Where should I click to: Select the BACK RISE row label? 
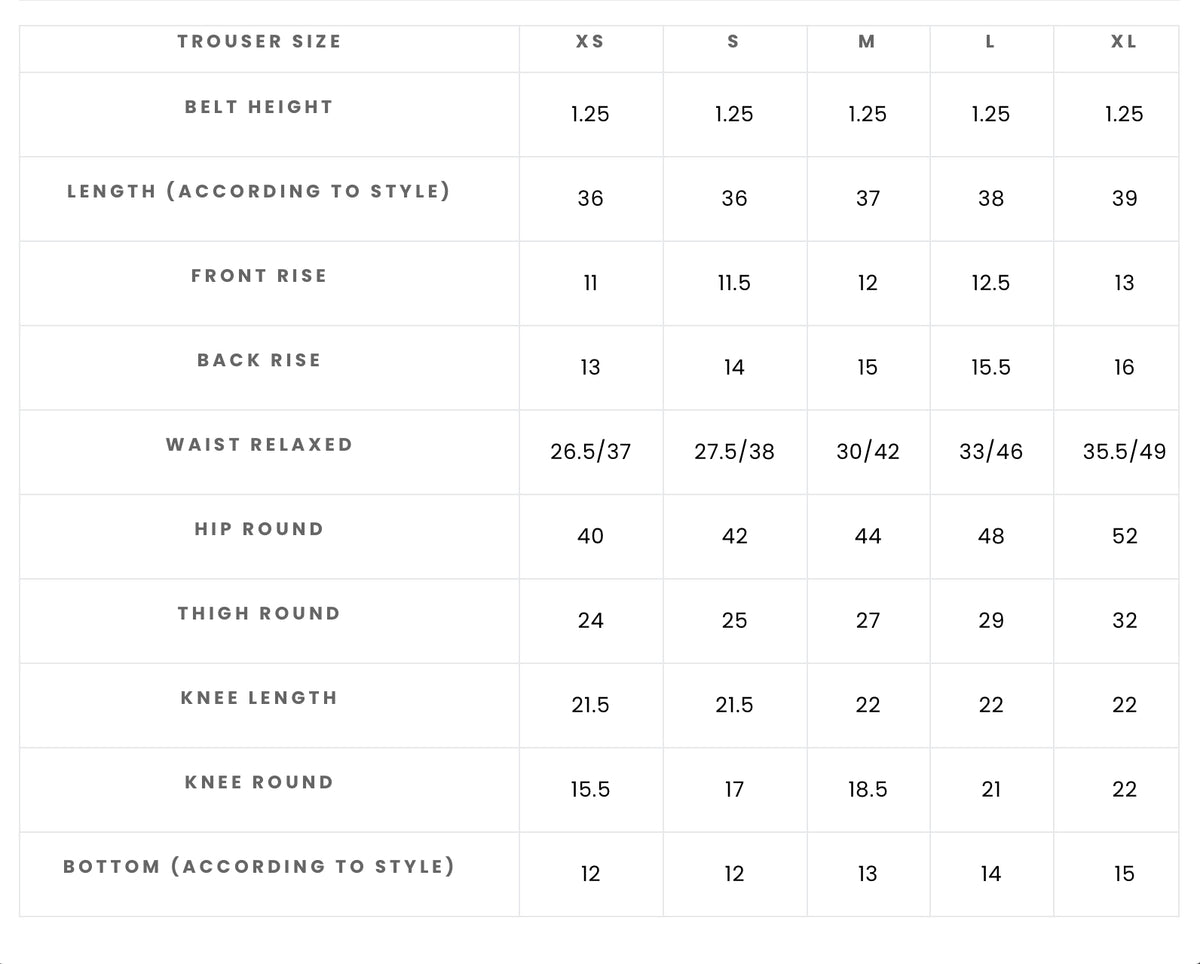[x=259, y=360]
